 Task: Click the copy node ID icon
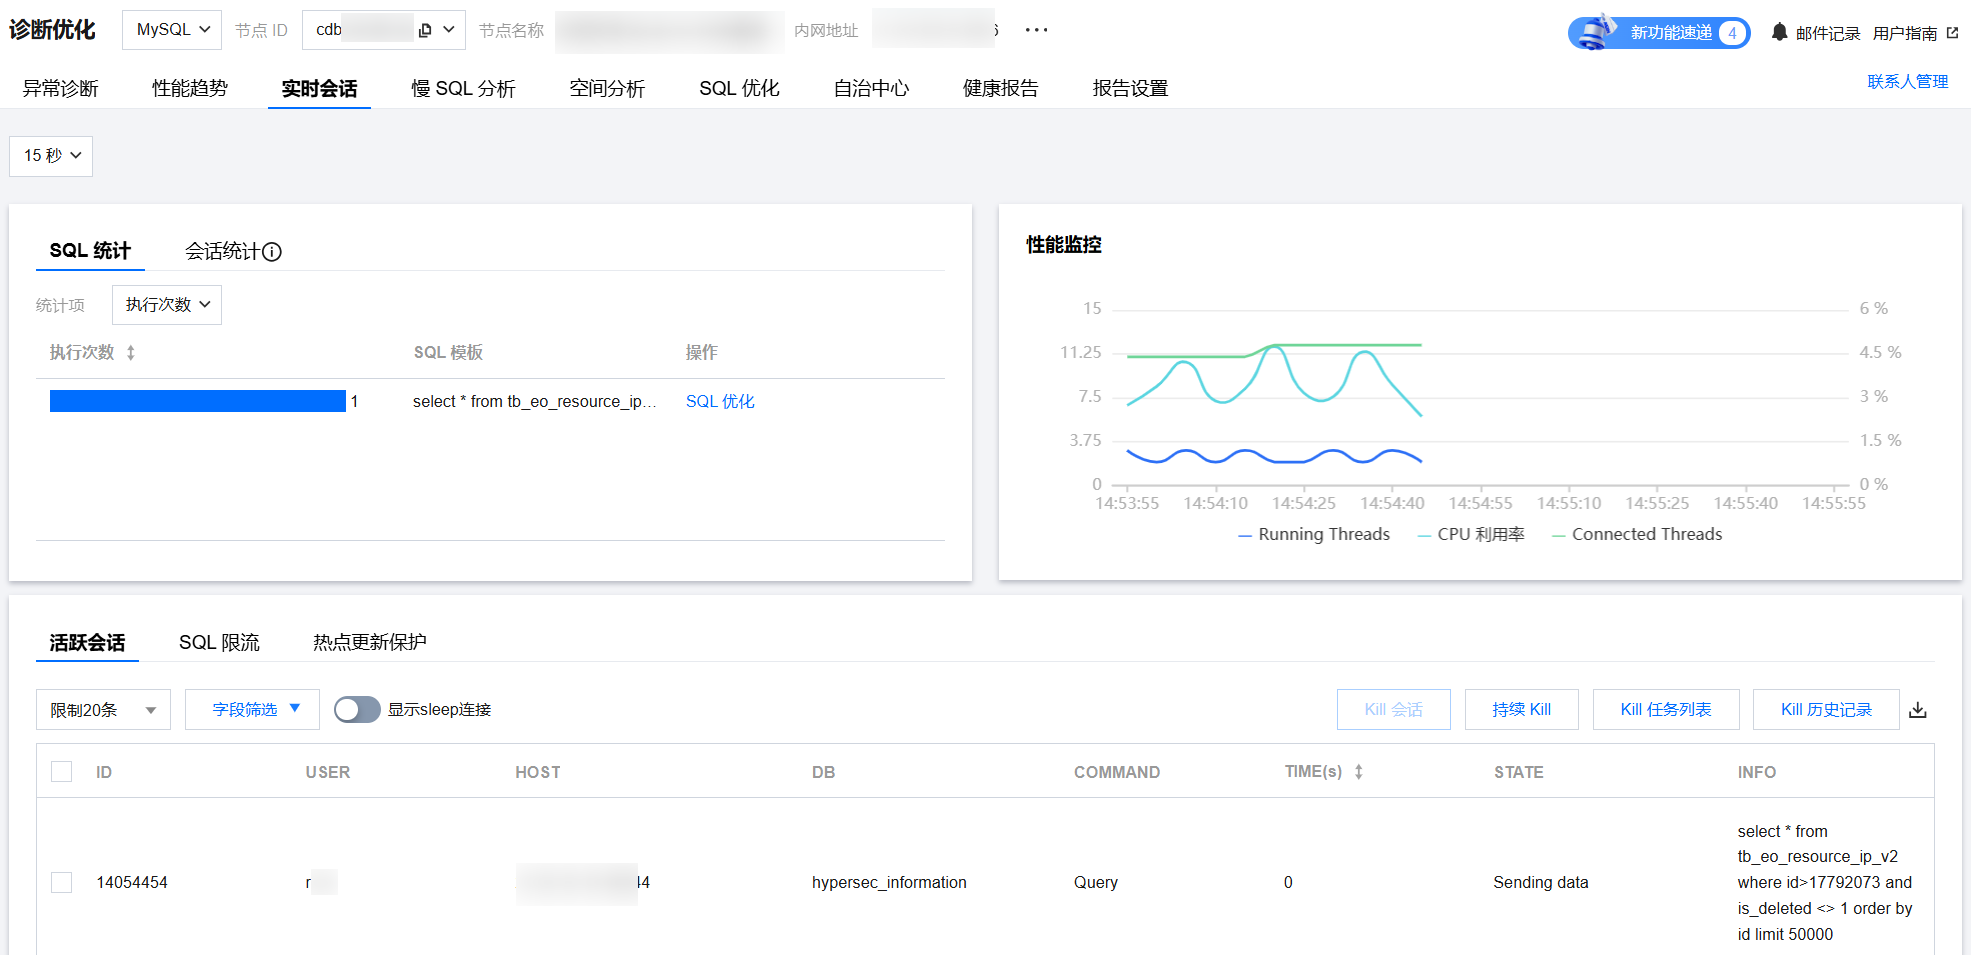coord(425,30)
